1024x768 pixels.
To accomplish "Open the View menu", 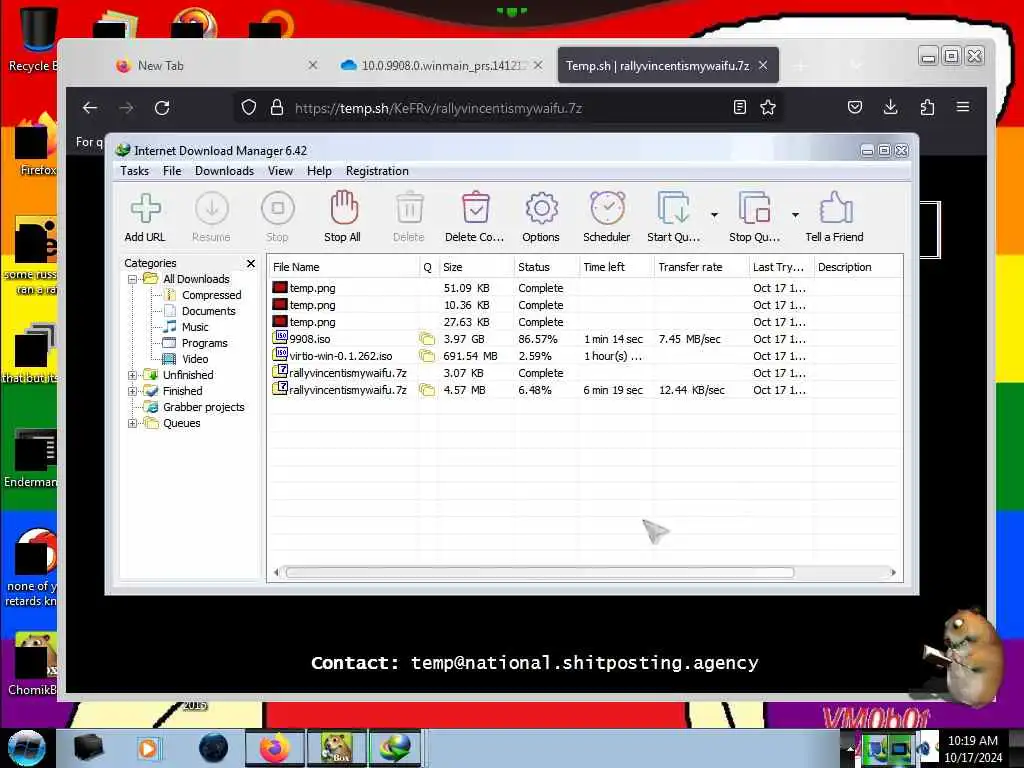I will point(280,171).
